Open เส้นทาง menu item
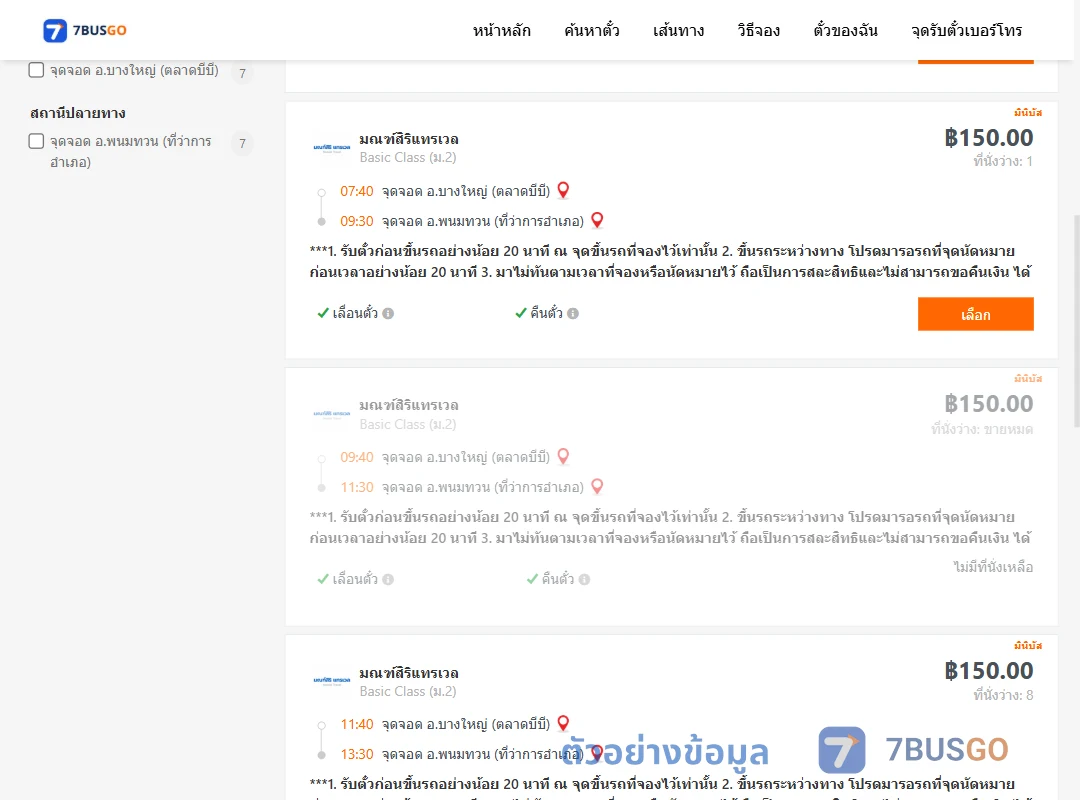Image resolution: width=1080 pixels, height=800 pixels. pos(678,30)
